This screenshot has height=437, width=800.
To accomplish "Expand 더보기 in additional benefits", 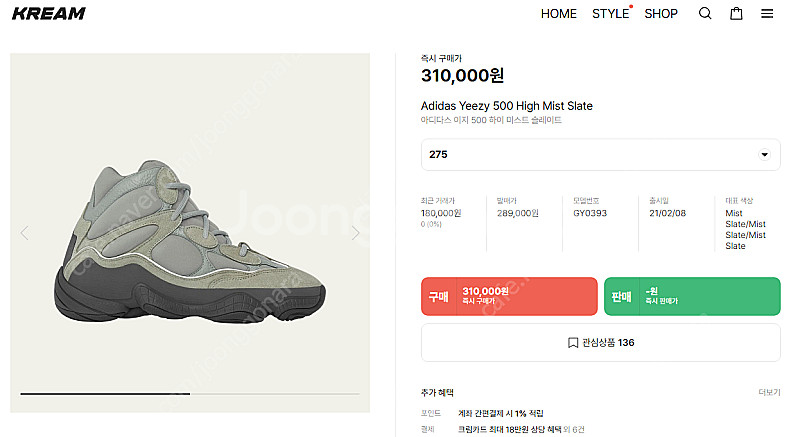I will 769,393.
